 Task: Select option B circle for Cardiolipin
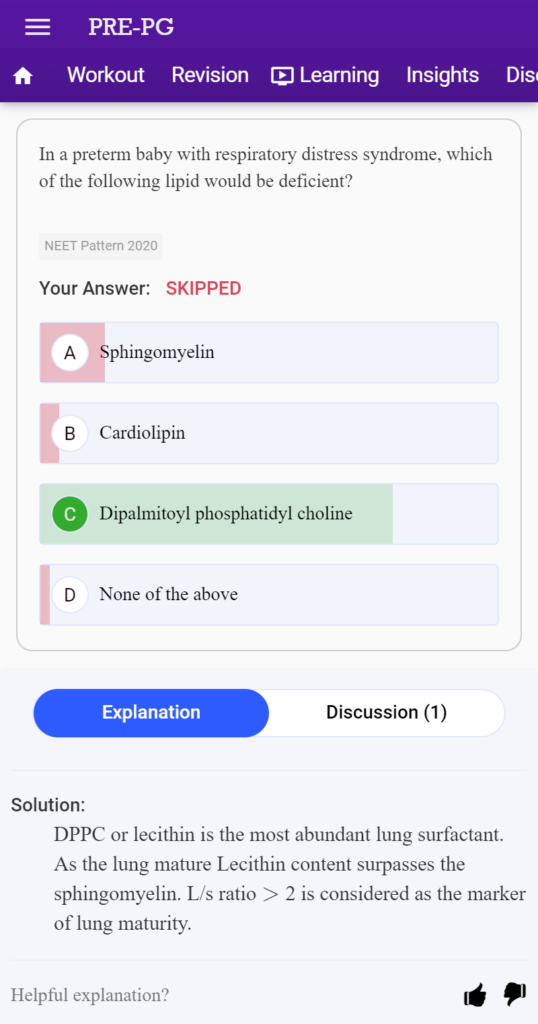click(70, 433)
